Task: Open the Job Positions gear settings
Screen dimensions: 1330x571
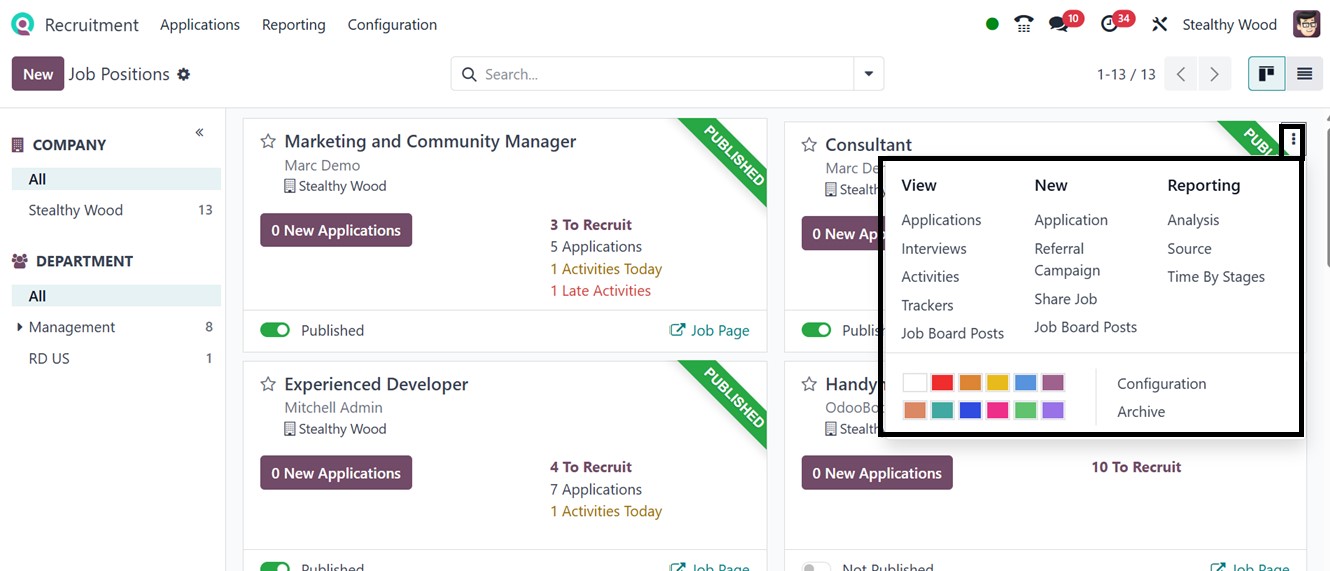Action: pos(183,74)
